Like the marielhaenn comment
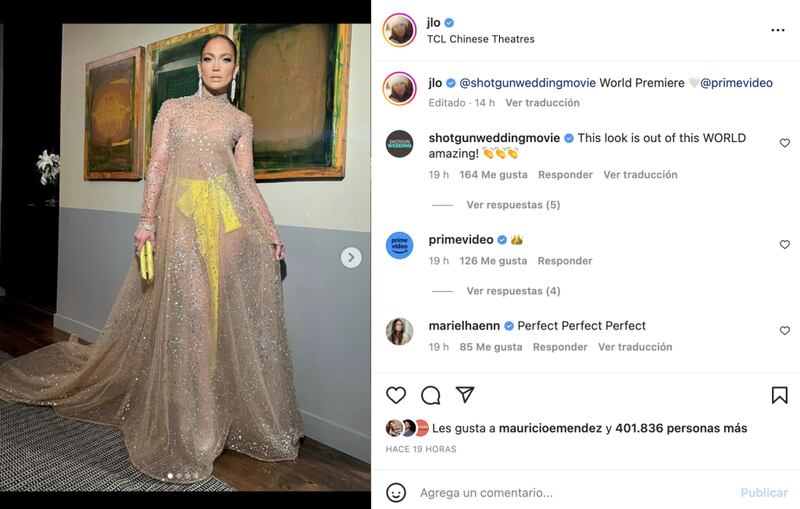800x509 pixels. (x=784, y=330)
